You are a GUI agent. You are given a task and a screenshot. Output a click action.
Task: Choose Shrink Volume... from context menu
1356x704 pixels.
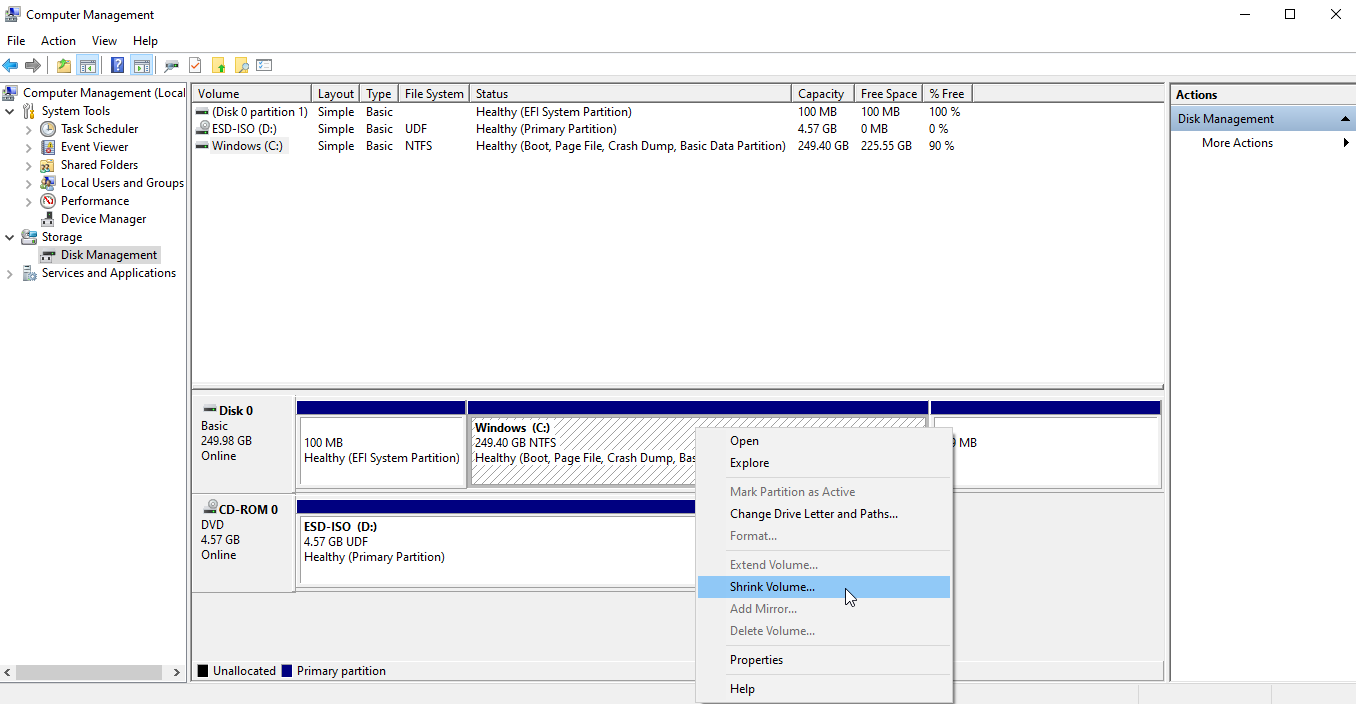(x=824, y=587)
